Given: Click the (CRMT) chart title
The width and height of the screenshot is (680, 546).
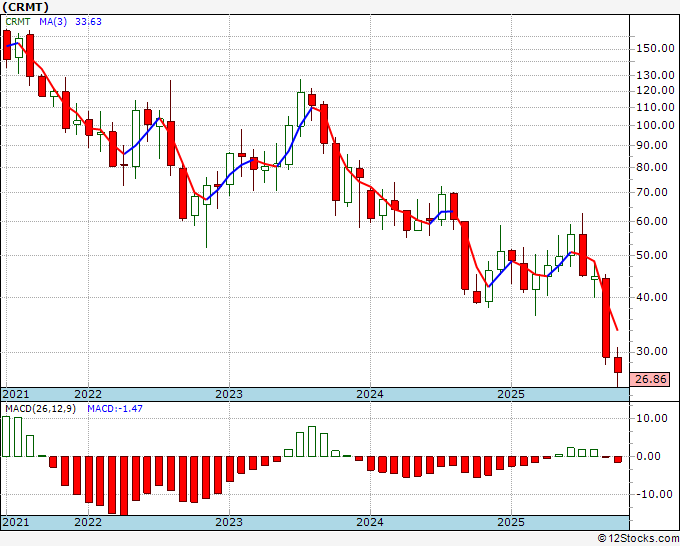Looking at the screenshot, I should 26,7.
